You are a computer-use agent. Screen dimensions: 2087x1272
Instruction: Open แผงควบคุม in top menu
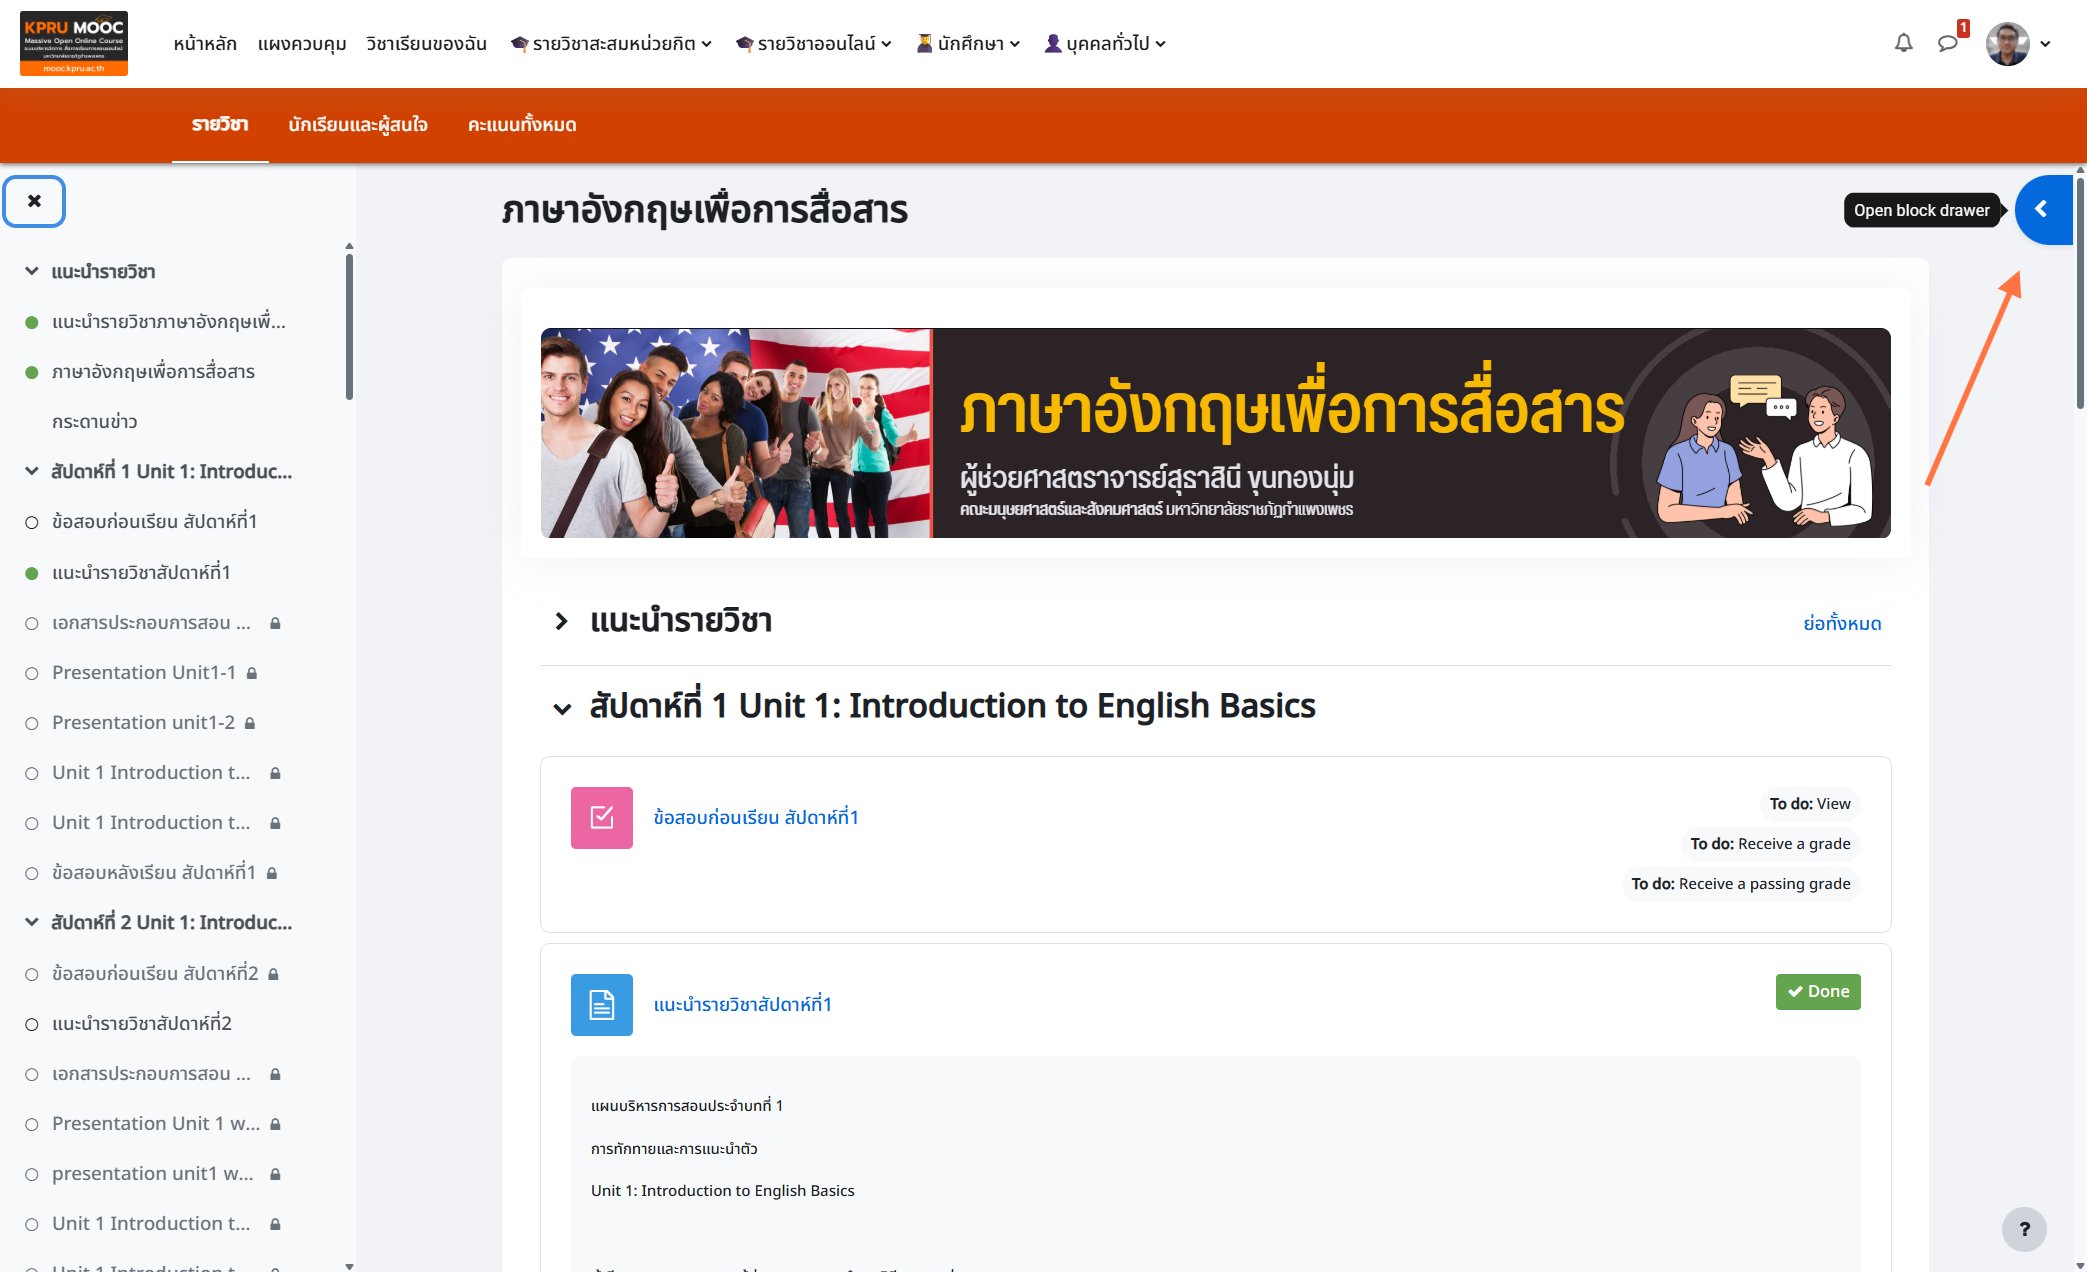point(302,43)
